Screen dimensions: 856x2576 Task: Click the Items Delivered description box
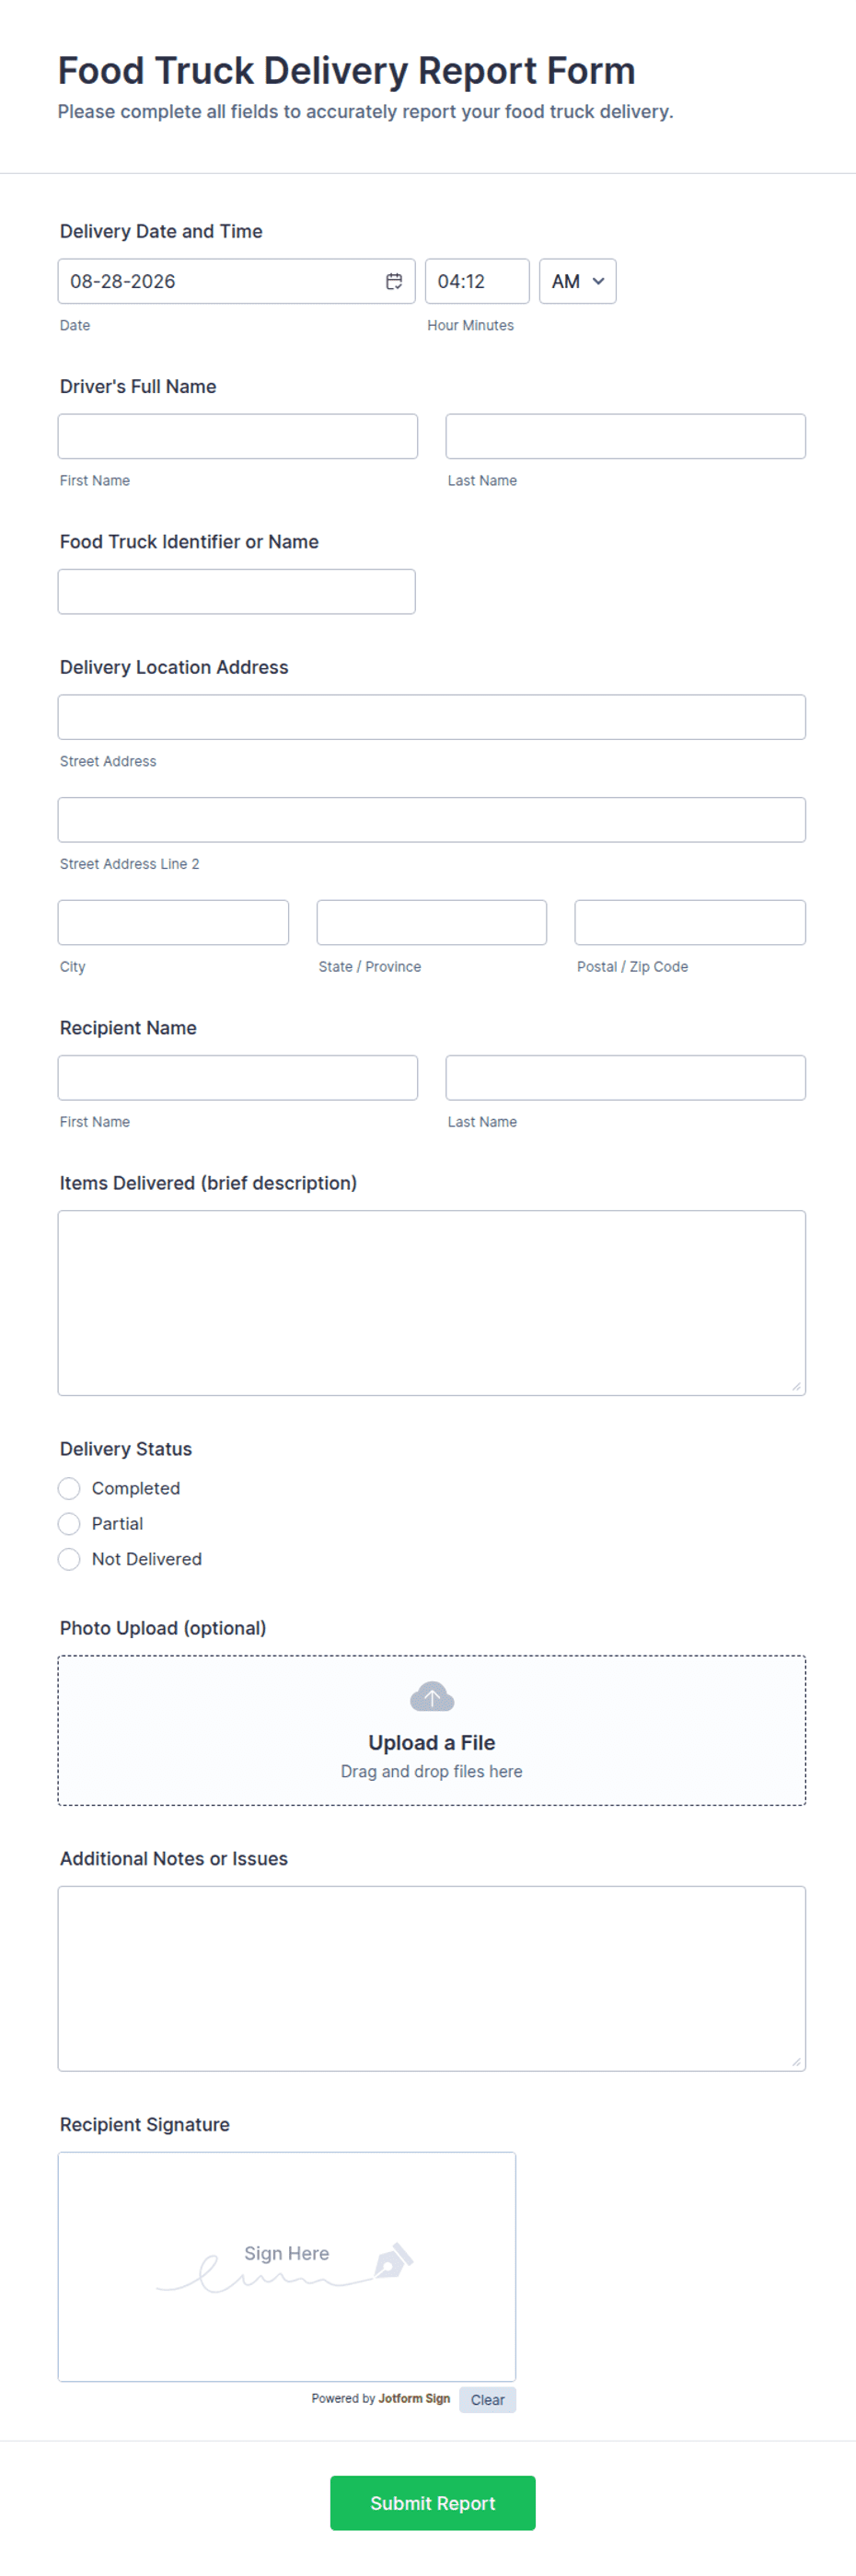coord(432,1302)
